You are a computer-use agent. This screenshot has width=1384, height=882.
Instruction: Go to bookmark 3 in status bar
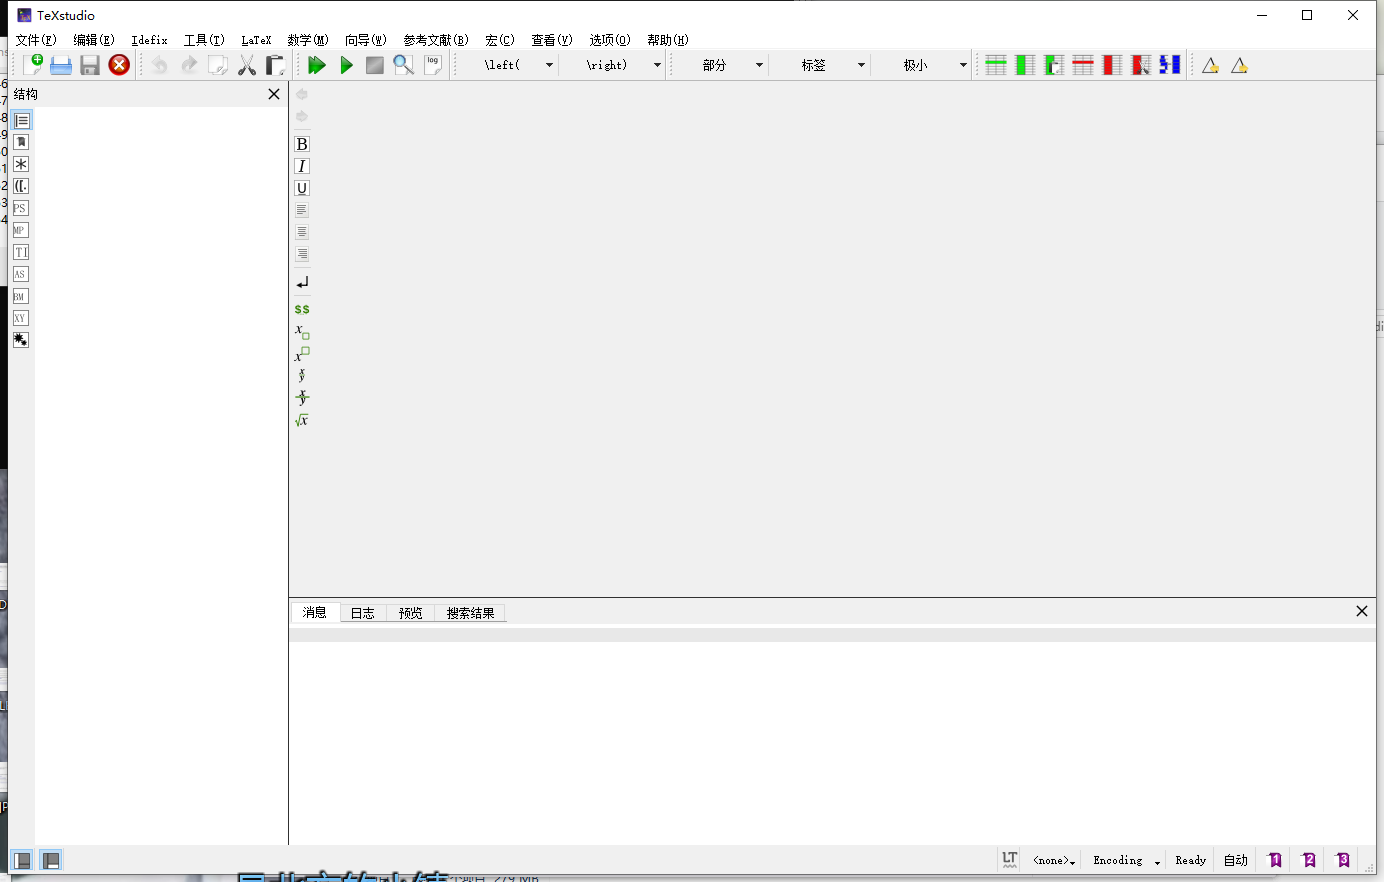[x=1343, y=860]
